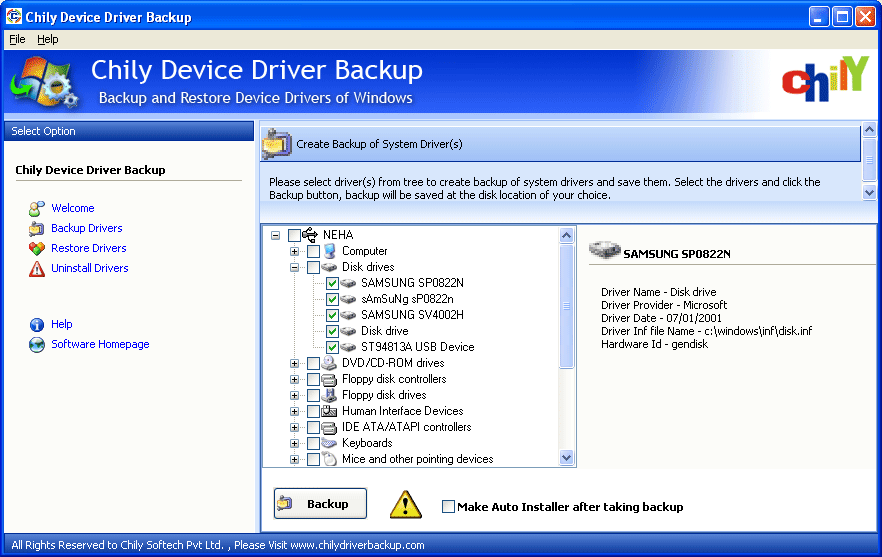
Task: Open the Help menu
Action: click(x=48, y=39)
